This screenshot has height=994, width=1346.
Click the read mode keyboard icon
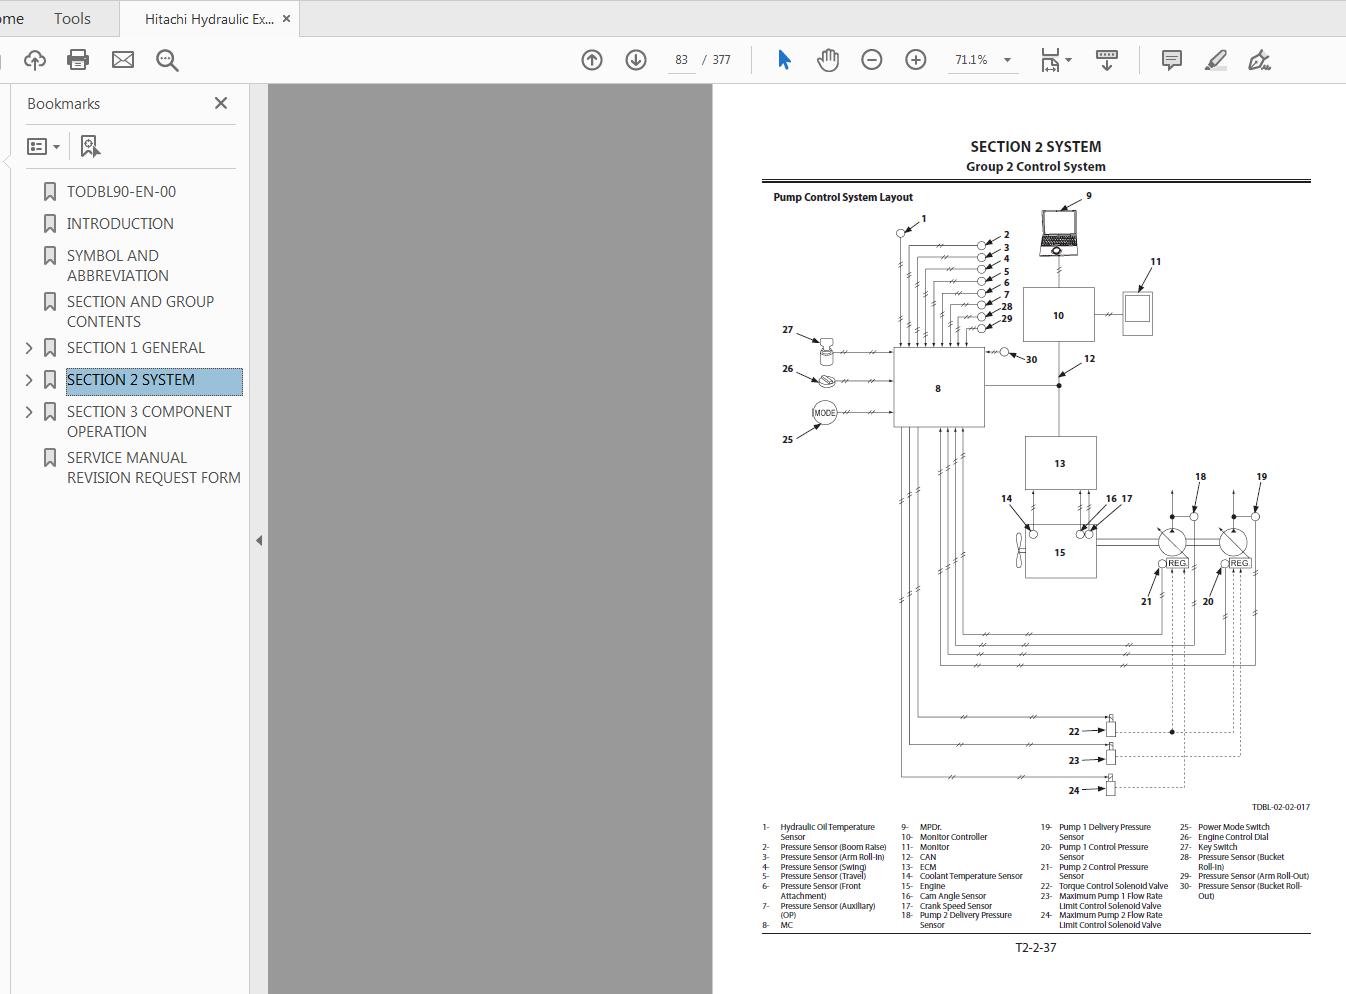[1107, 60]
